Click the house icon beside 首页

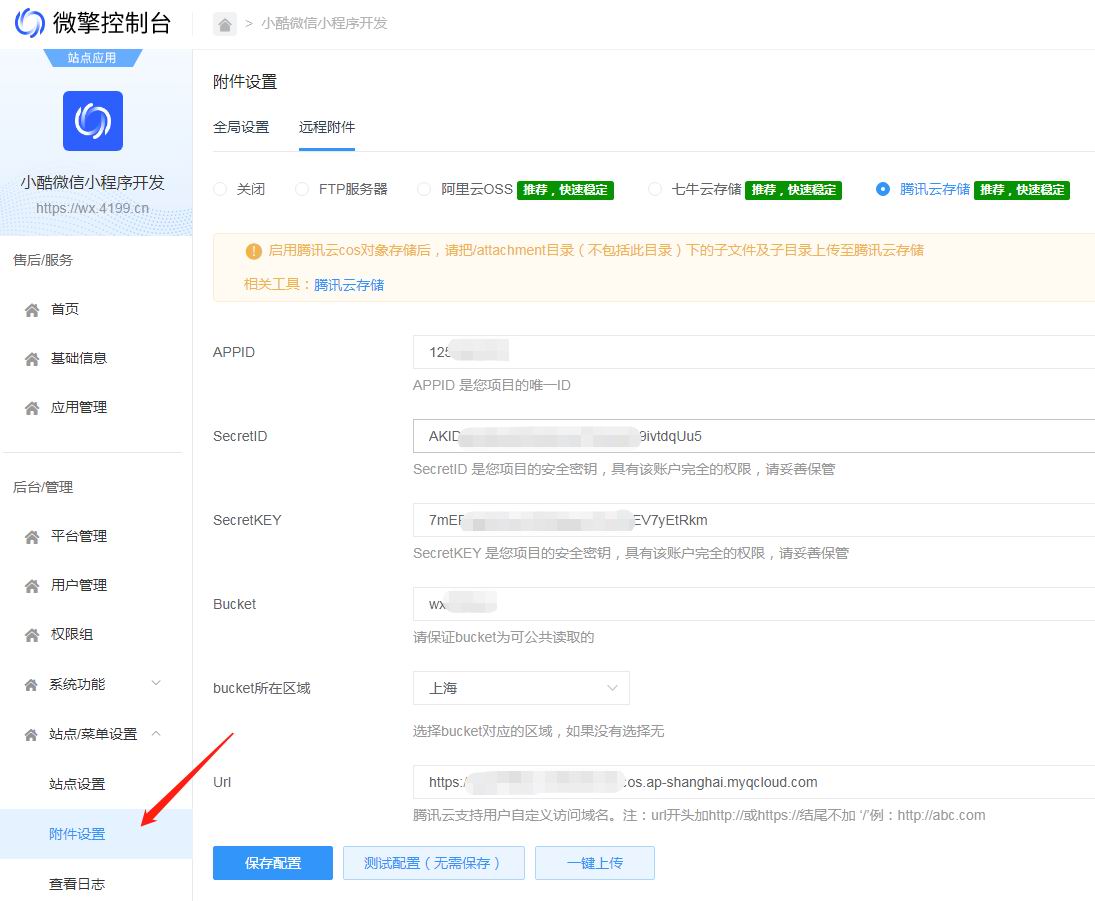point(31,309)
